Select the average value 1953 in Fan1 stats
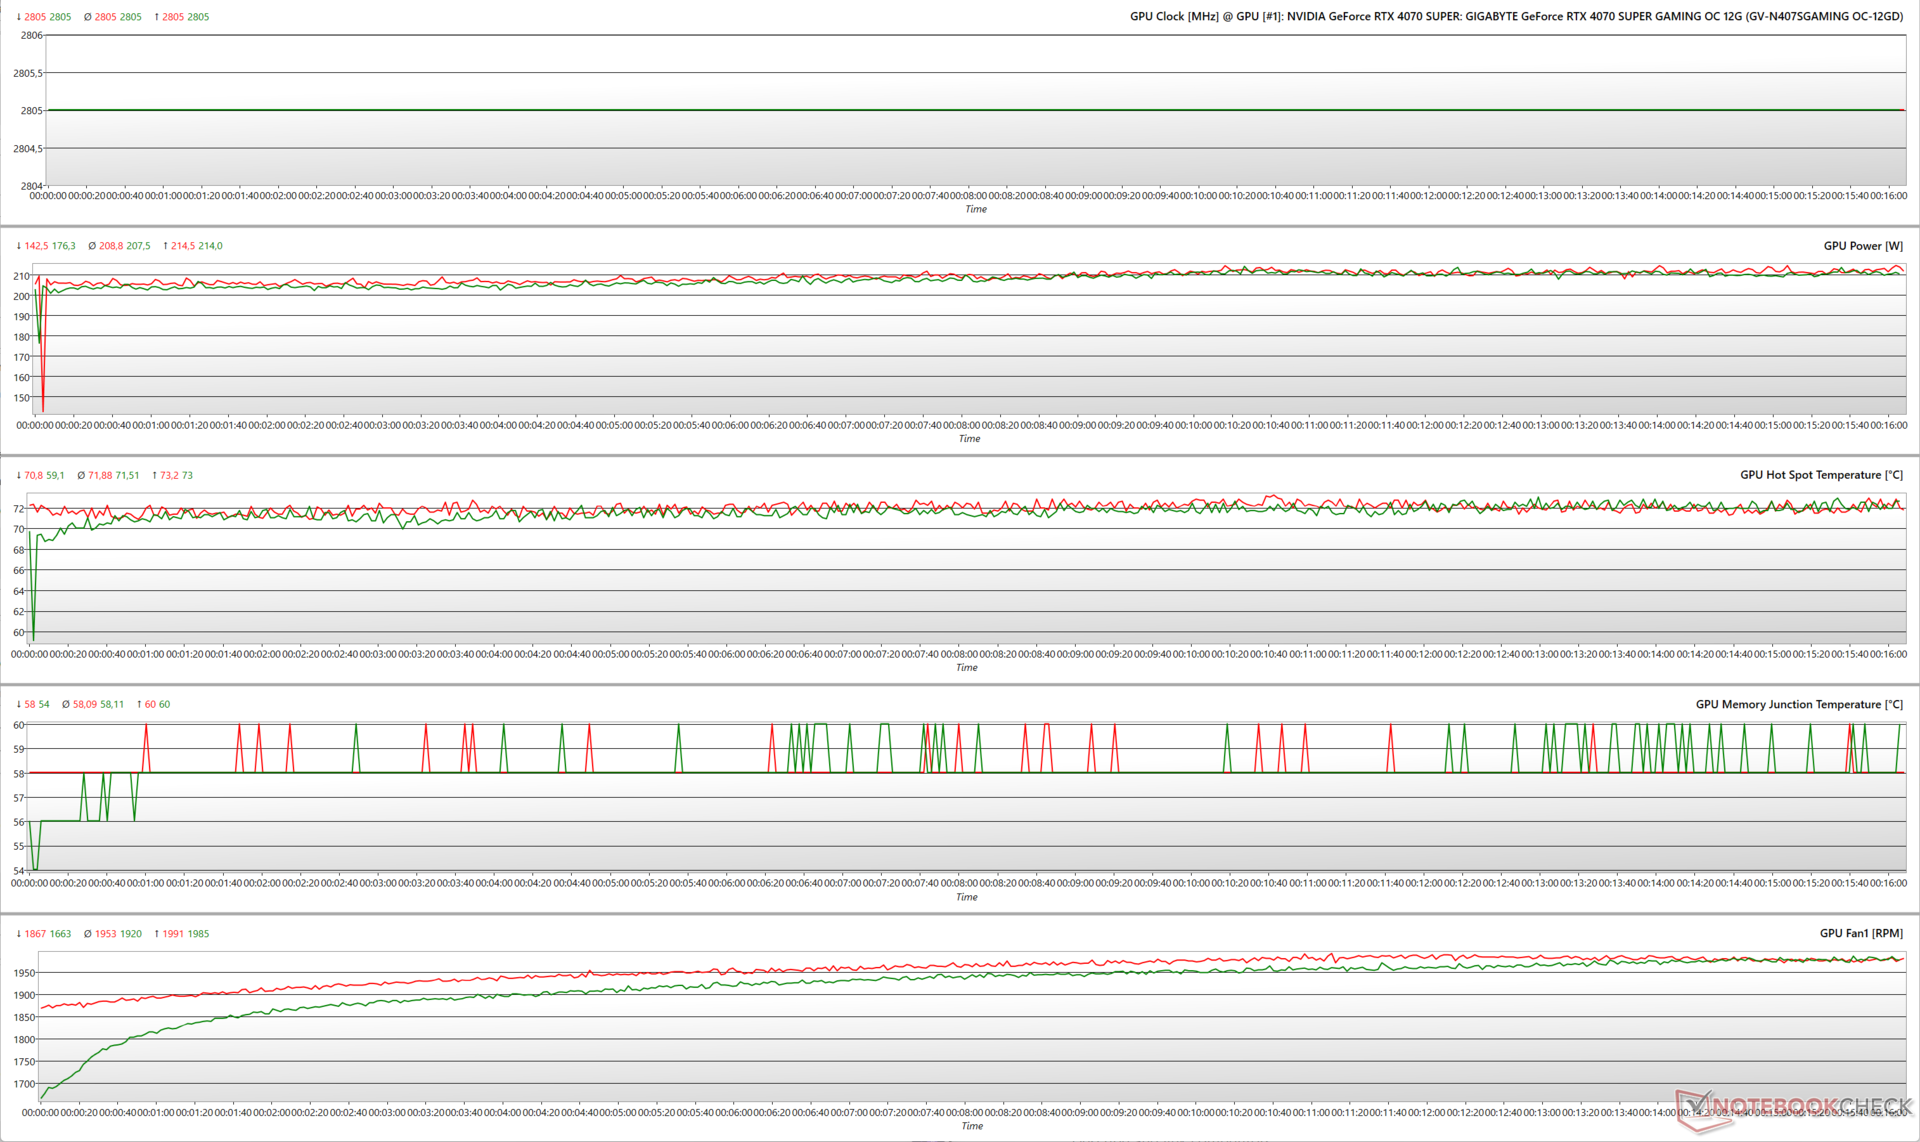Viewport: 1920px width, 1142px height. coord(106,934)
